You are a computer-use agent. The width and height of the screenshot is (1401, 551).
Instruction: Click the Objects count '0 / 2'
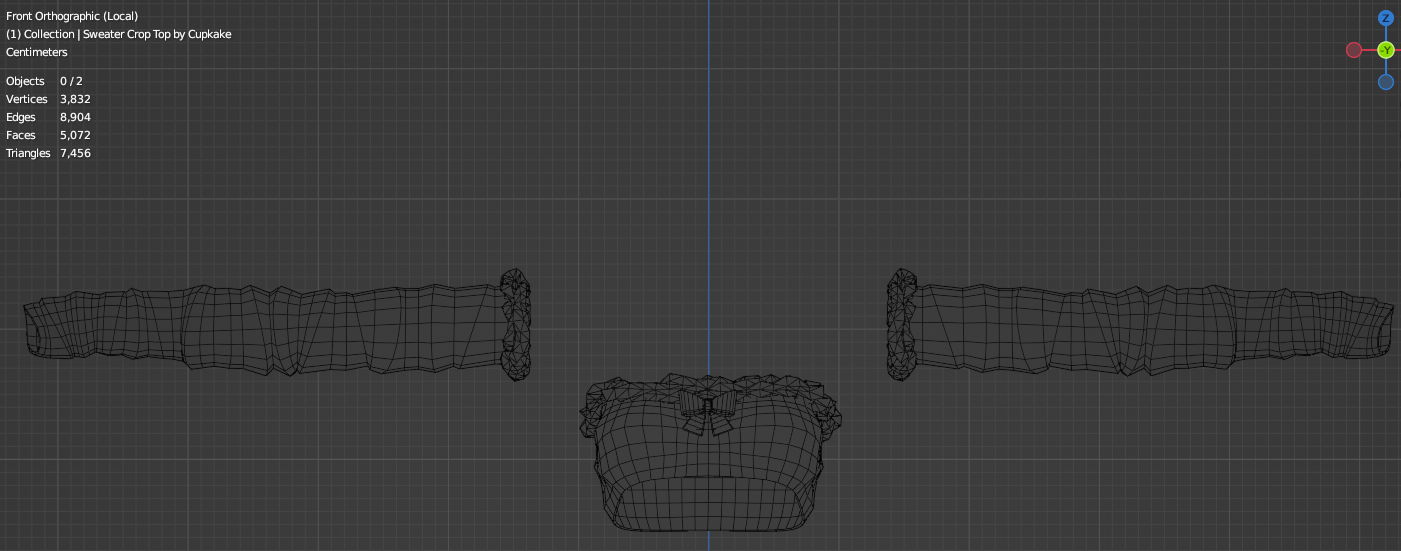[x=72, y=81]
